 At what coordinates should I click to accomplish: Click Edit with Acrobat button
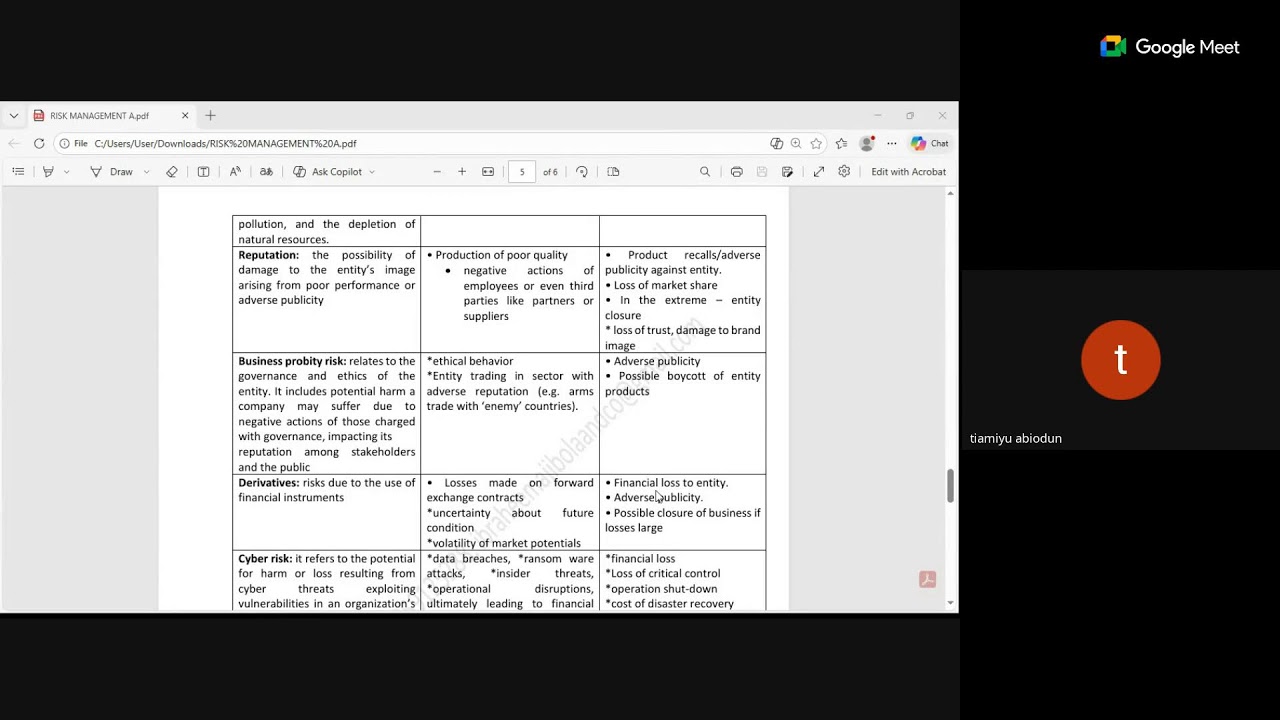[x=908, y=172]
